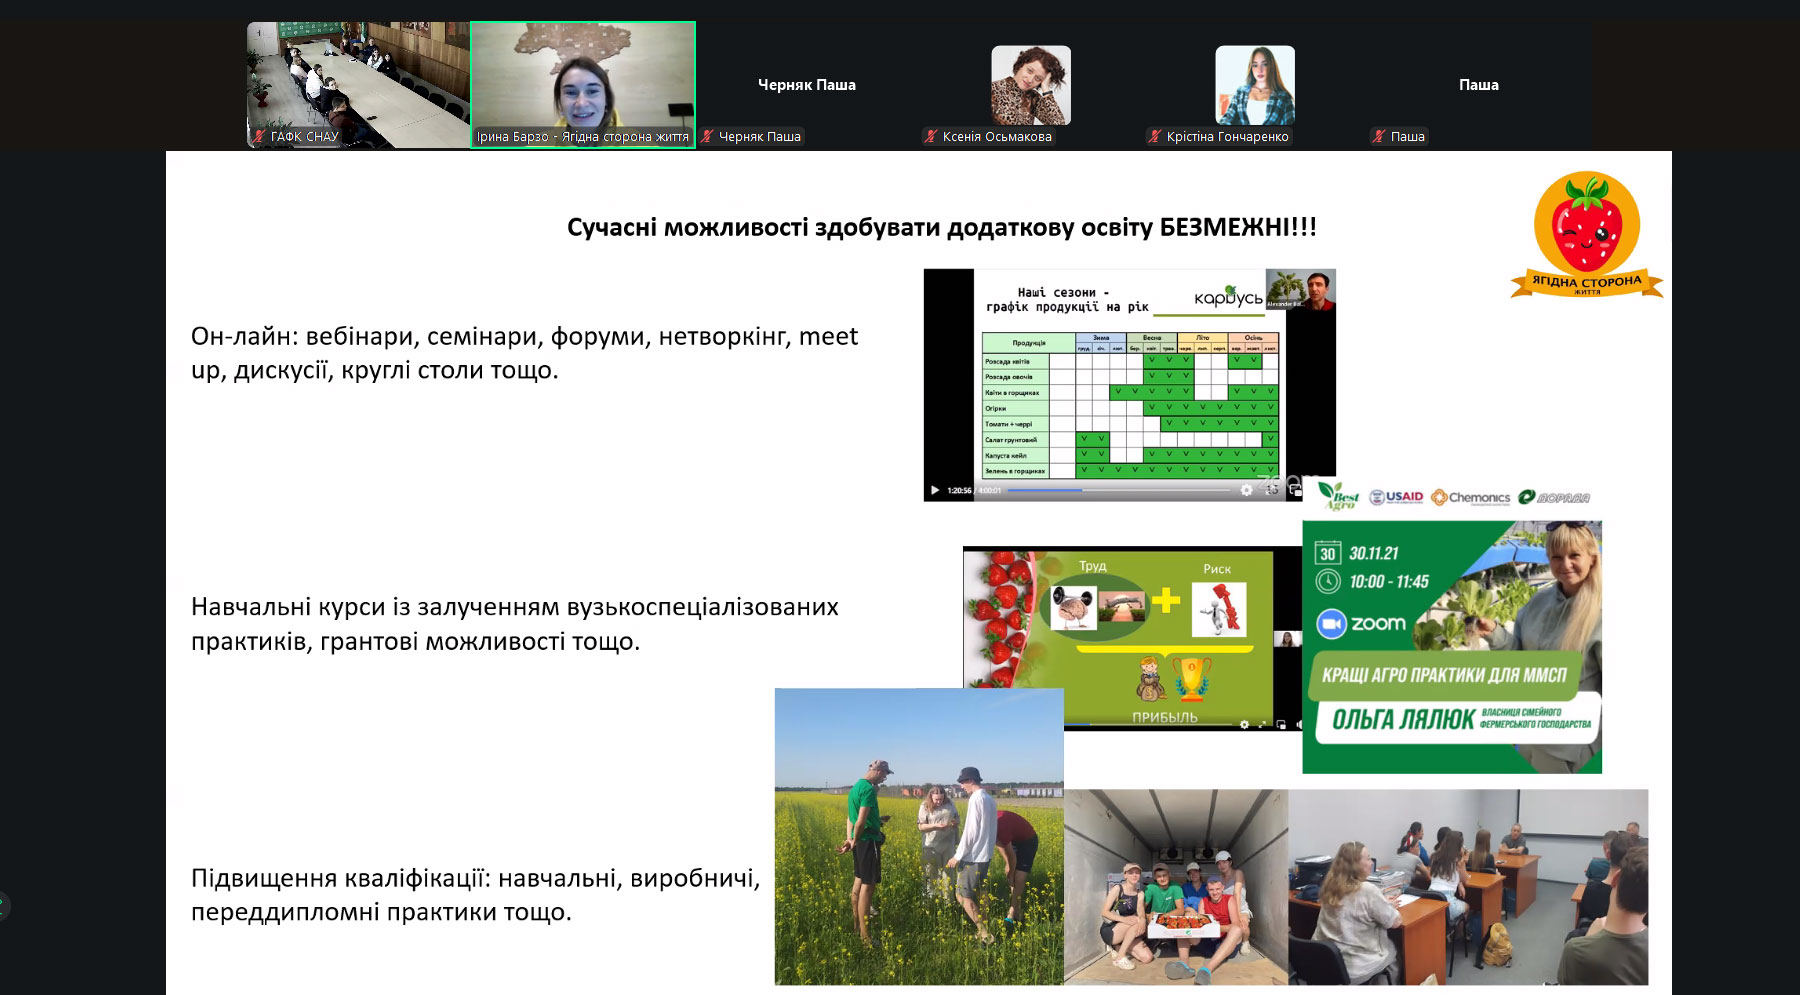Click the muted mic icon for Черняк Паша
This screenshot has height=995, width=1800.
pos(707,137)
